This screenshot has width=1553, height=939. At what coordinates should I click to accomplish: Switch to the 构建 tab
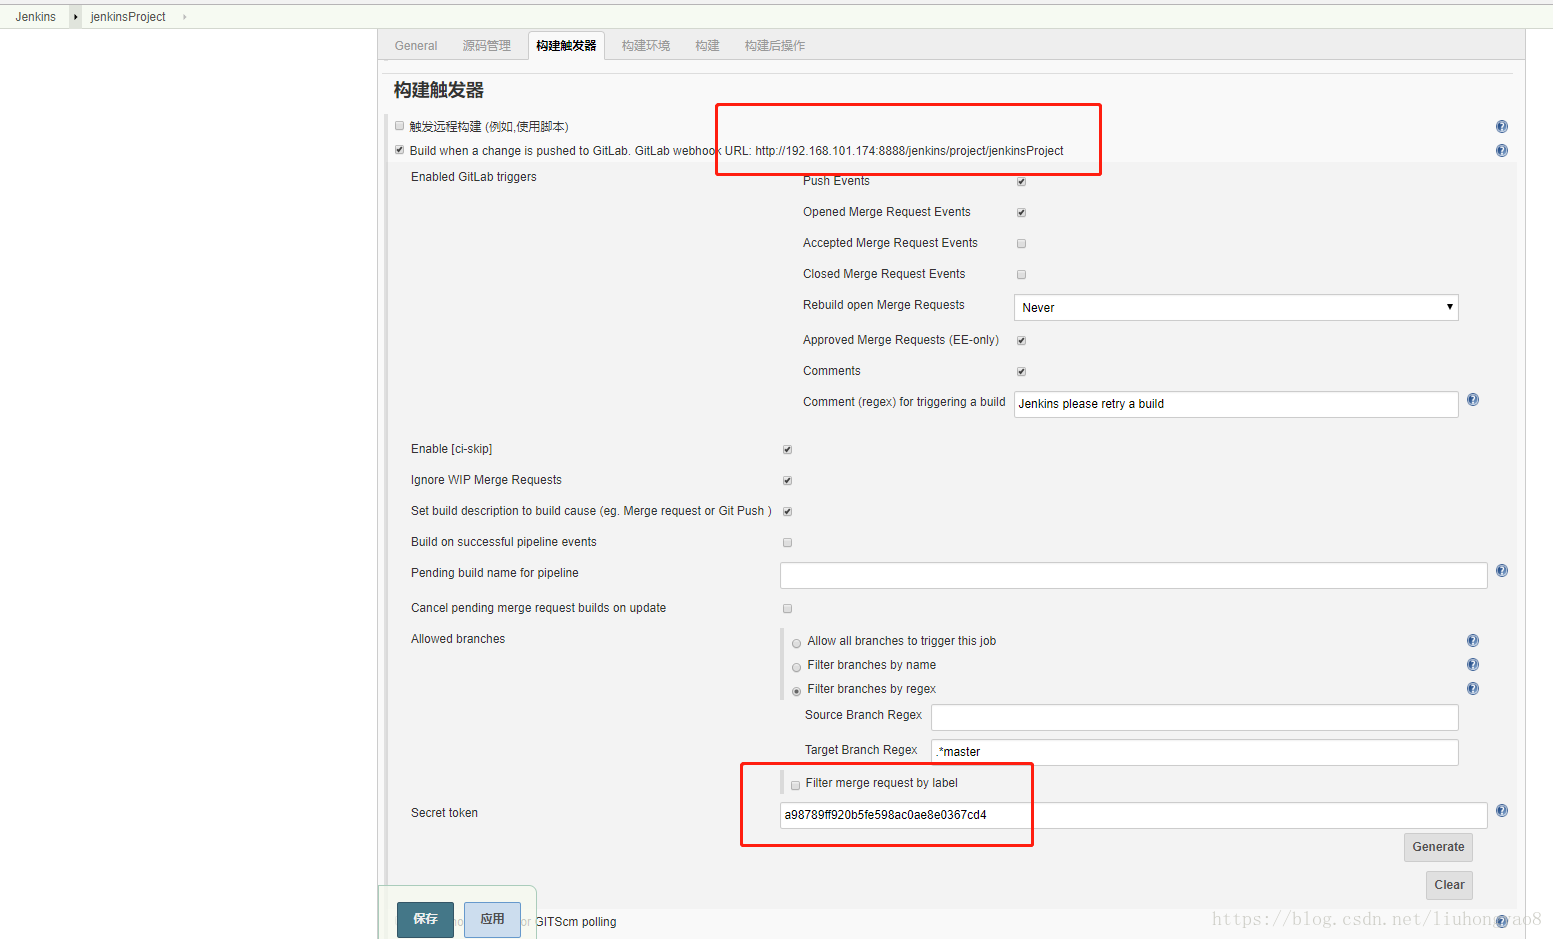pos(708,46)
